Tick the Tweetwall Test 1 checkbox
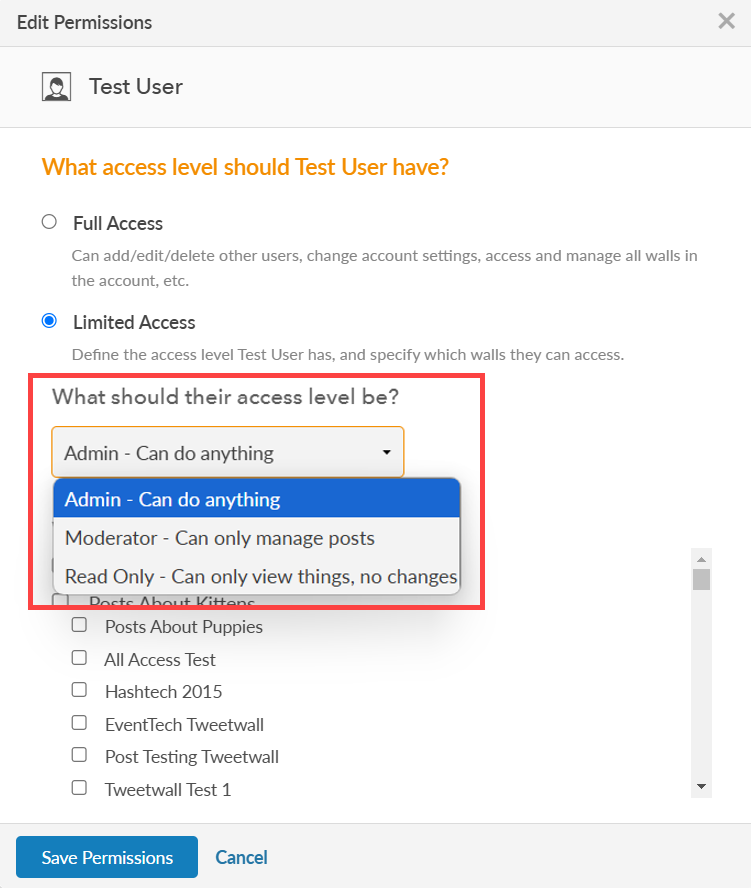Screen dimensions: 751x888 point(79,788)
